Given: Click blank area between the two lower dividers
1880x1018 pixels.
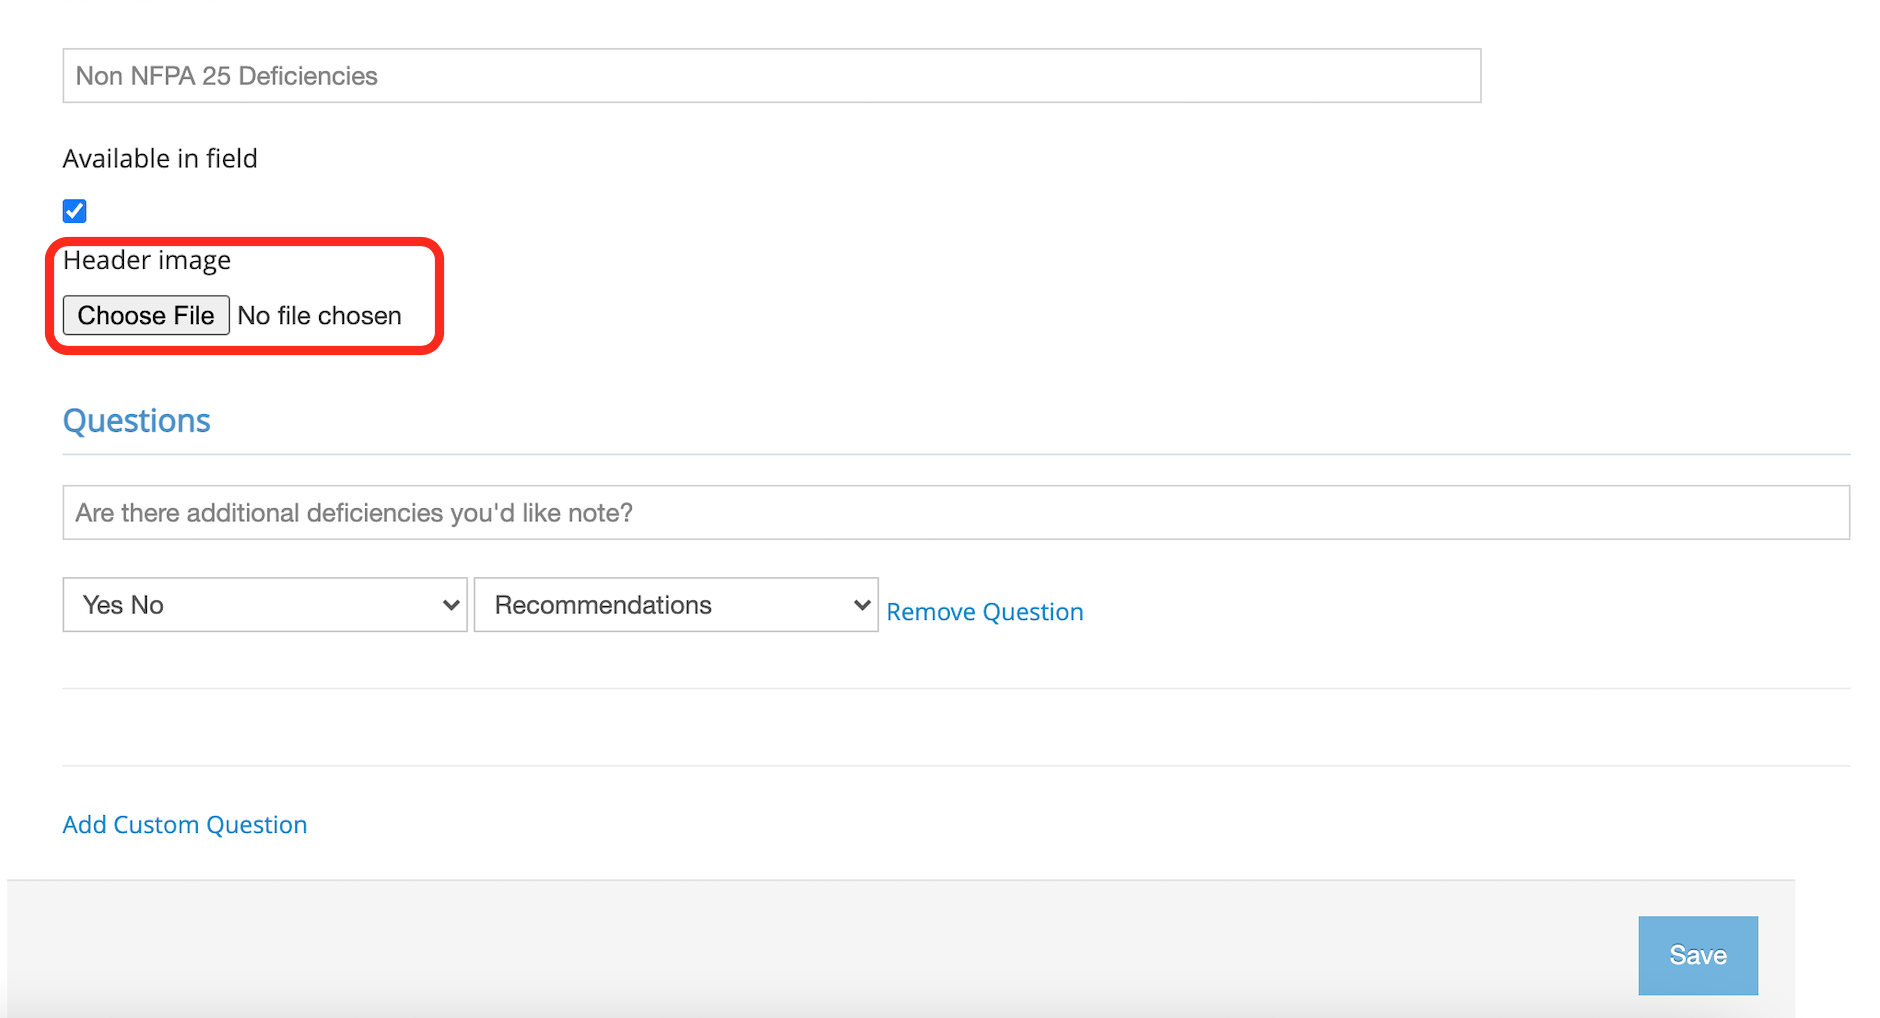Looking at the screenshot, I should 955,727.
